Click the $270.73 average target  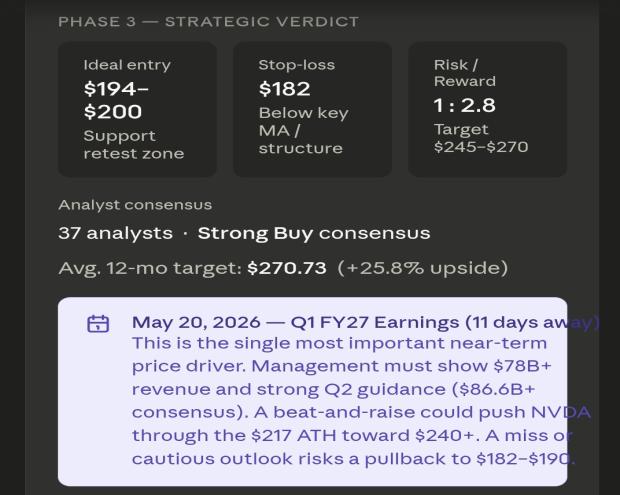[x=287, y=268]
